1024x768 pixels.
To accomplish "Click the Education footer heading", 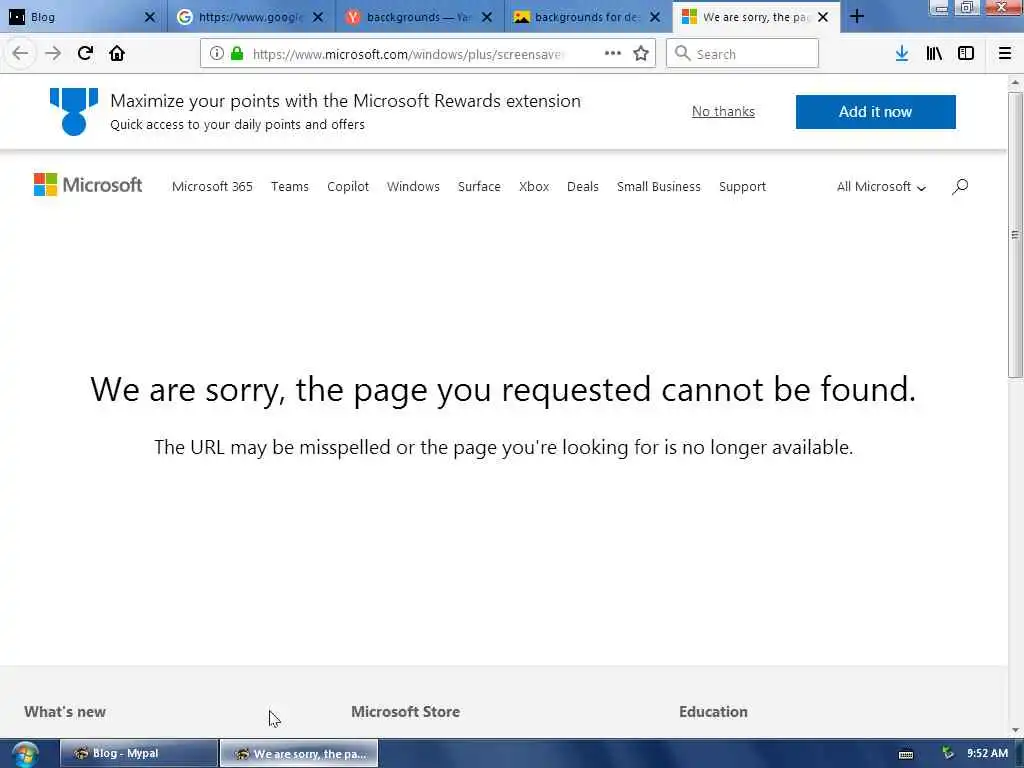I will pyautogui.click(x=713, y=712).
